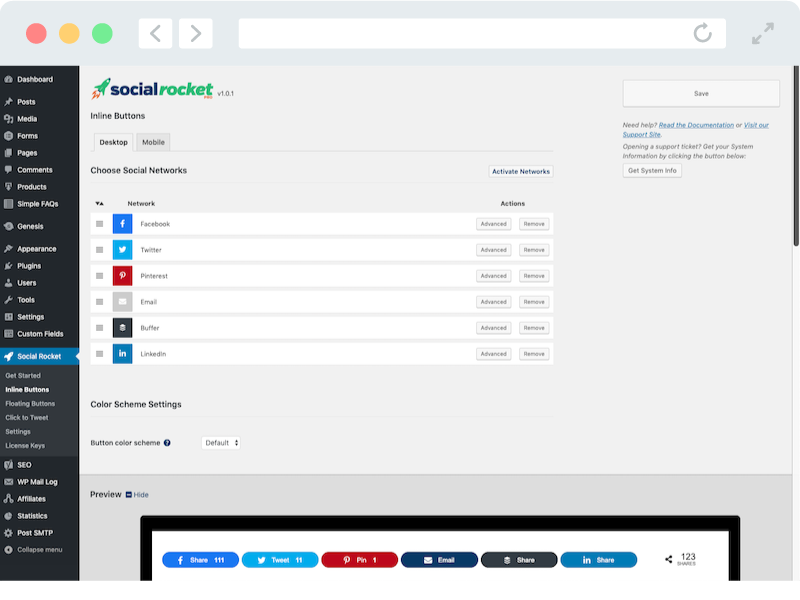Click the Pinterest network icon
The width and height of the screenshot is (800, 600).
point(122,276)
